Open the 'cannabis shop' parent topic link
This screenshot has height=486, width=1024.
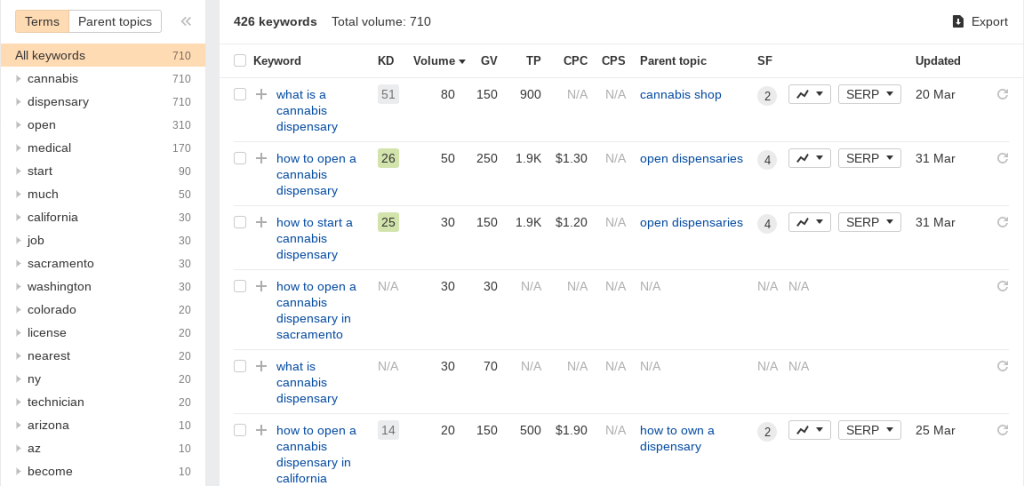click(680, 95)
